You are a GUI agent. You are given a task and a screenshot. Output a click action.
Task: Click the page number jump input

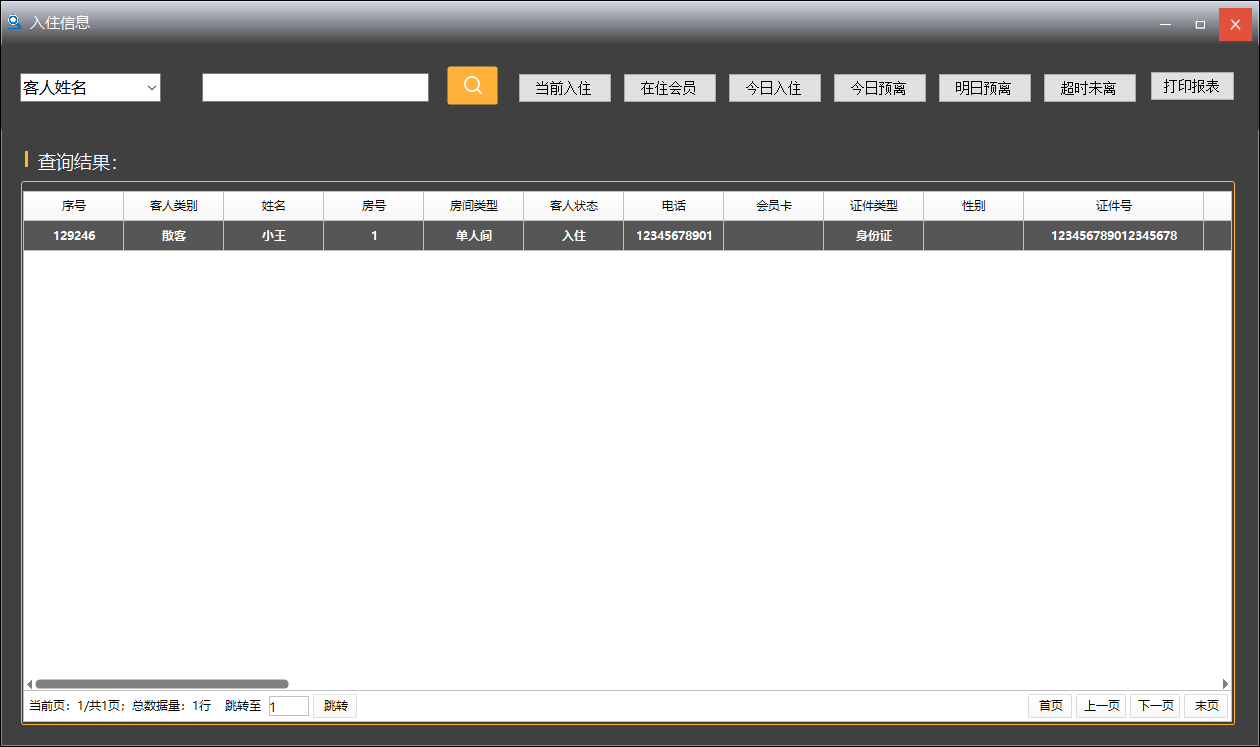click(x=289, y=706)
